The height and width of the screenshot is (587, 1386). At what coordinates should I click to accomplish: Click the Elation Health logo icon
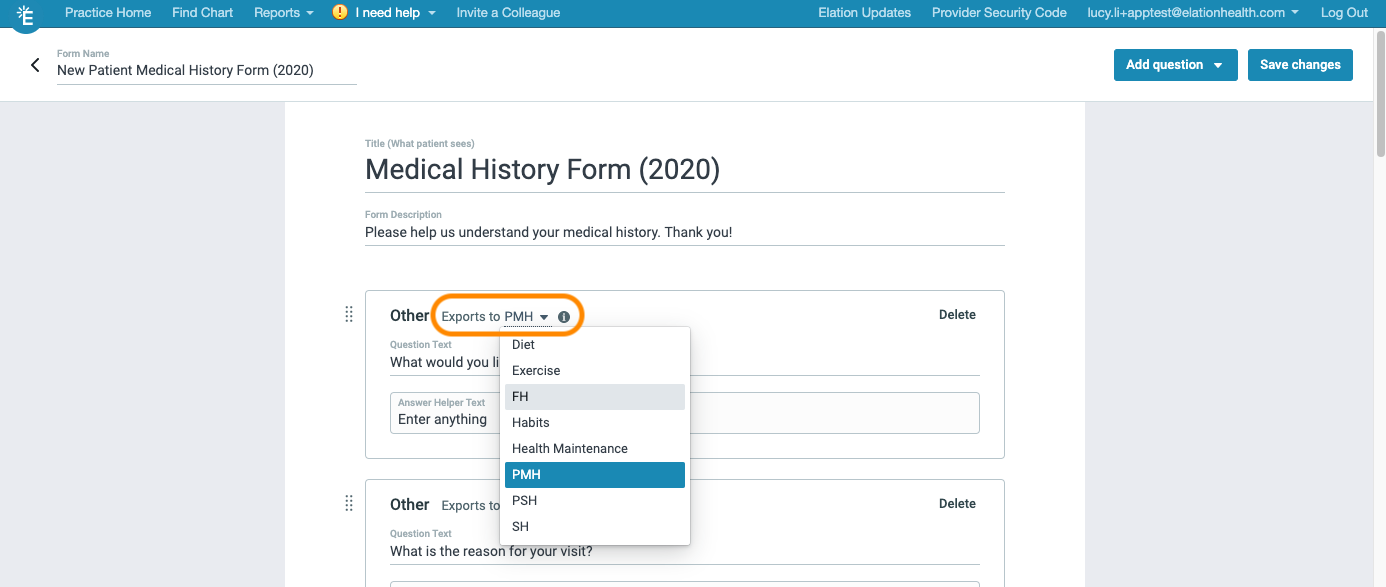coord(27,15)
